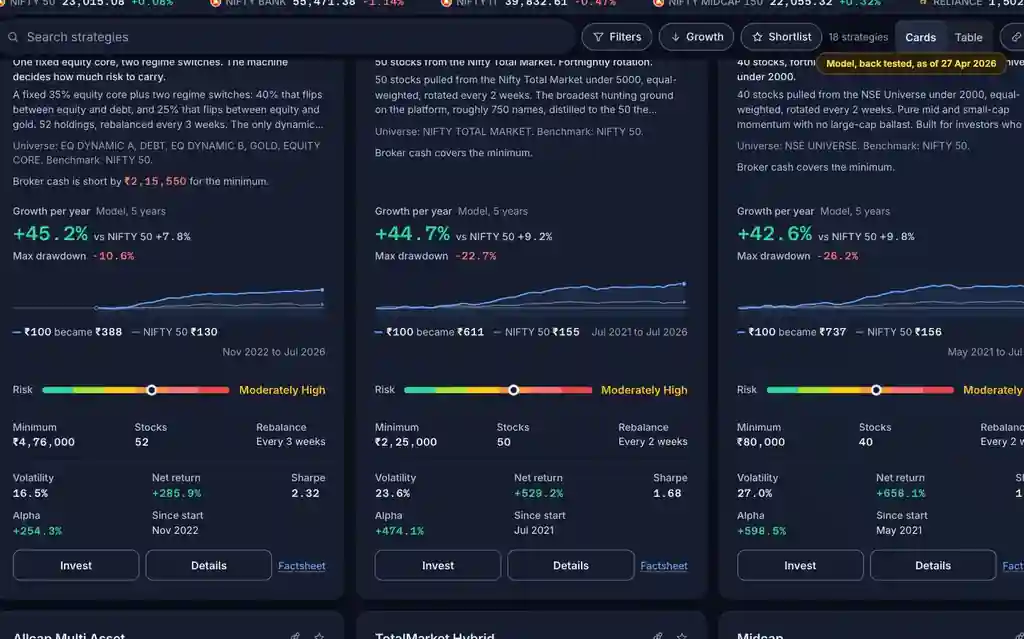1024x639 pixels.
Task: Open Details for the +45.2% growth strategy
Action: pos(208,565)
